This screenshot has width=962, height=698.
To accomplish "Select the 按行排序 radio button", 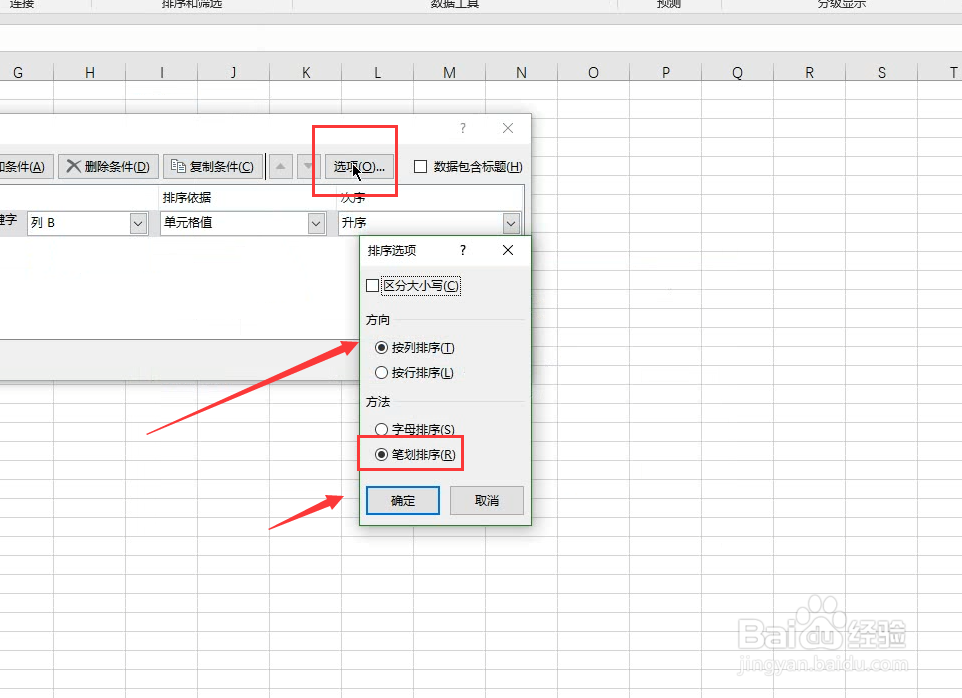I will pos(381,372).
